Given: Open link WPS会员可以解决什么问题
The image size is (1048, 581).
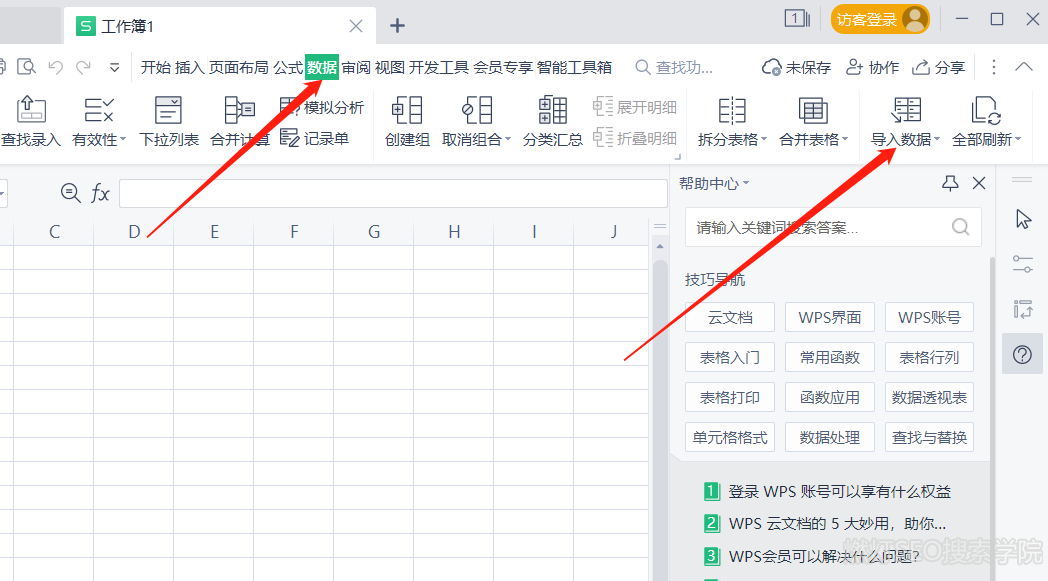Looking at the screenshot, I should tap(824, 556).
